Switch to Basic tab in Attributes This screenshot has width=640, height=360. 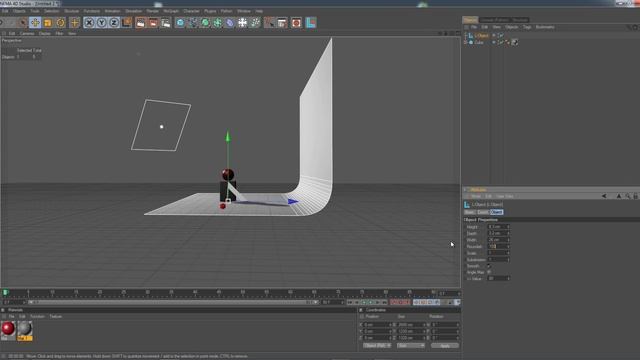[x=469, y=212]
